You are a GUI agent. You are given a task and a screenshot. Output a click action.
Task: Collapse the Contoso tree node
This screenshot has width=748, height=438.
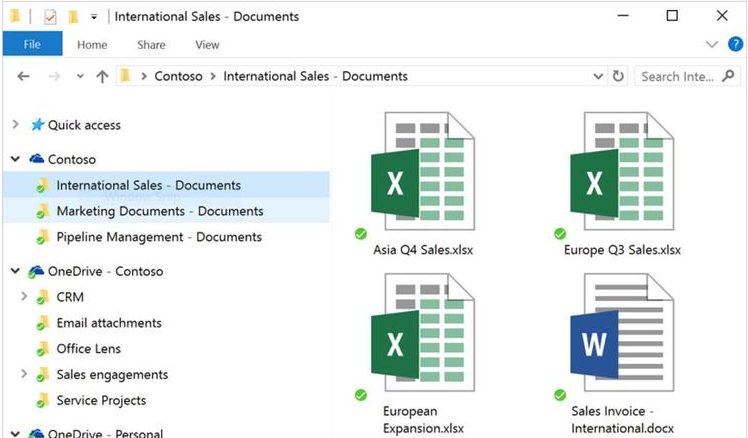pyautogui.click(x=15, y=159)
